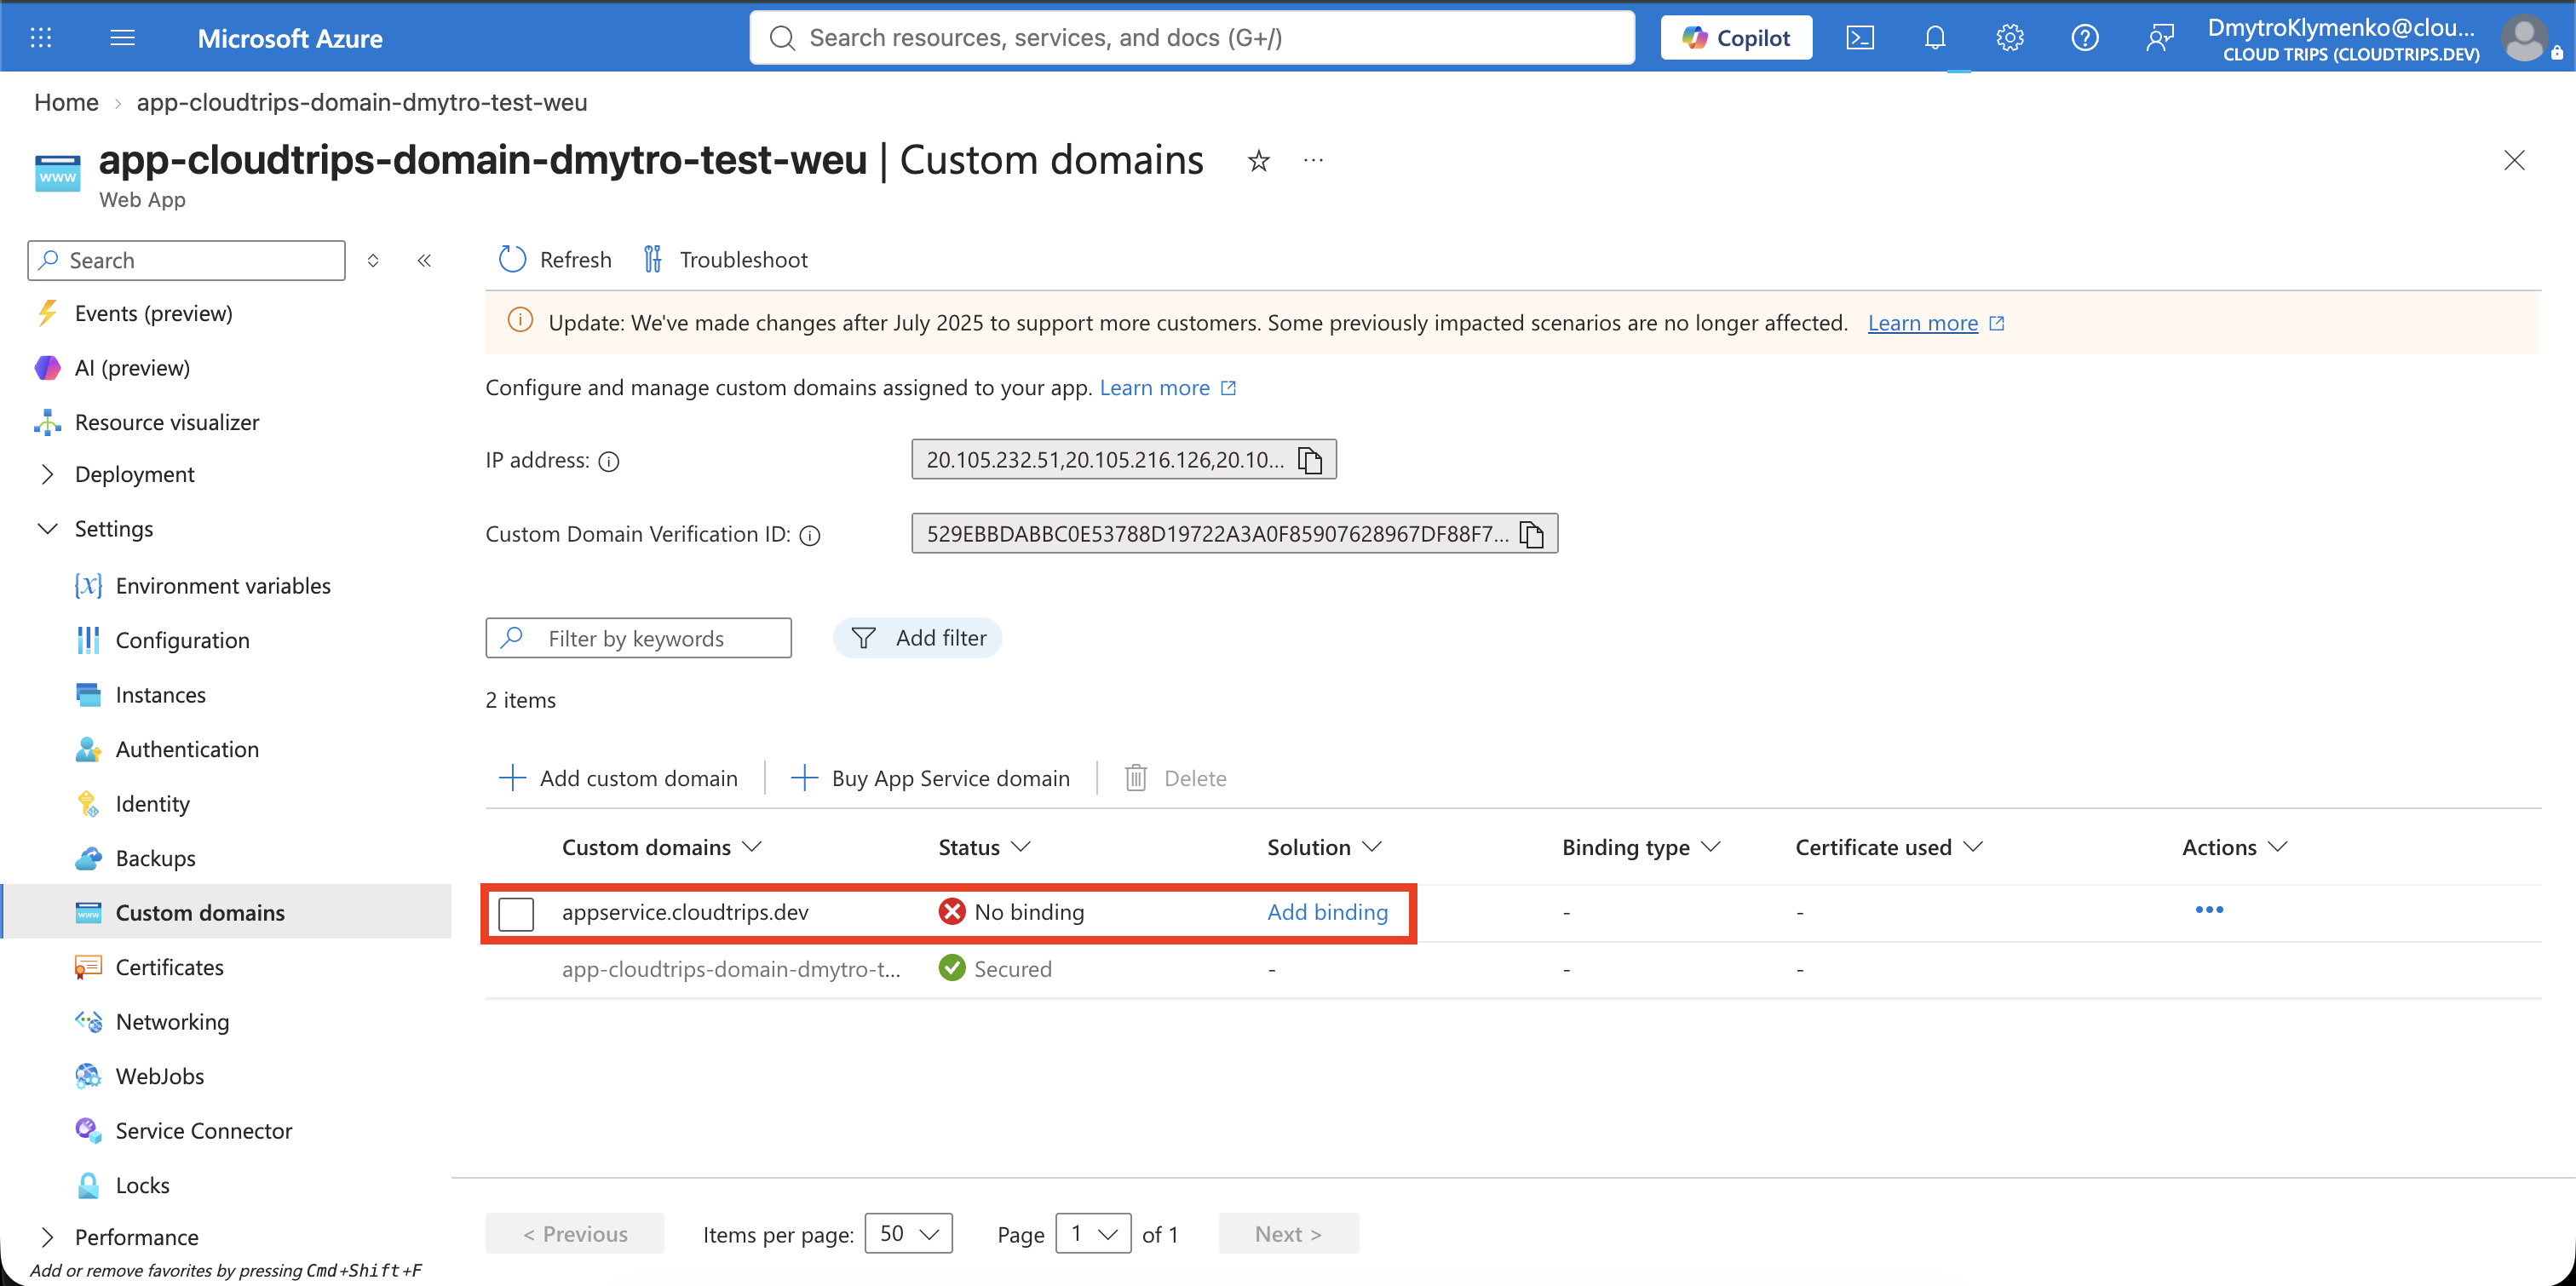Open Certificates in sidebar
The width and height of the screenshot is (2576, 1286).
point(169,967)
